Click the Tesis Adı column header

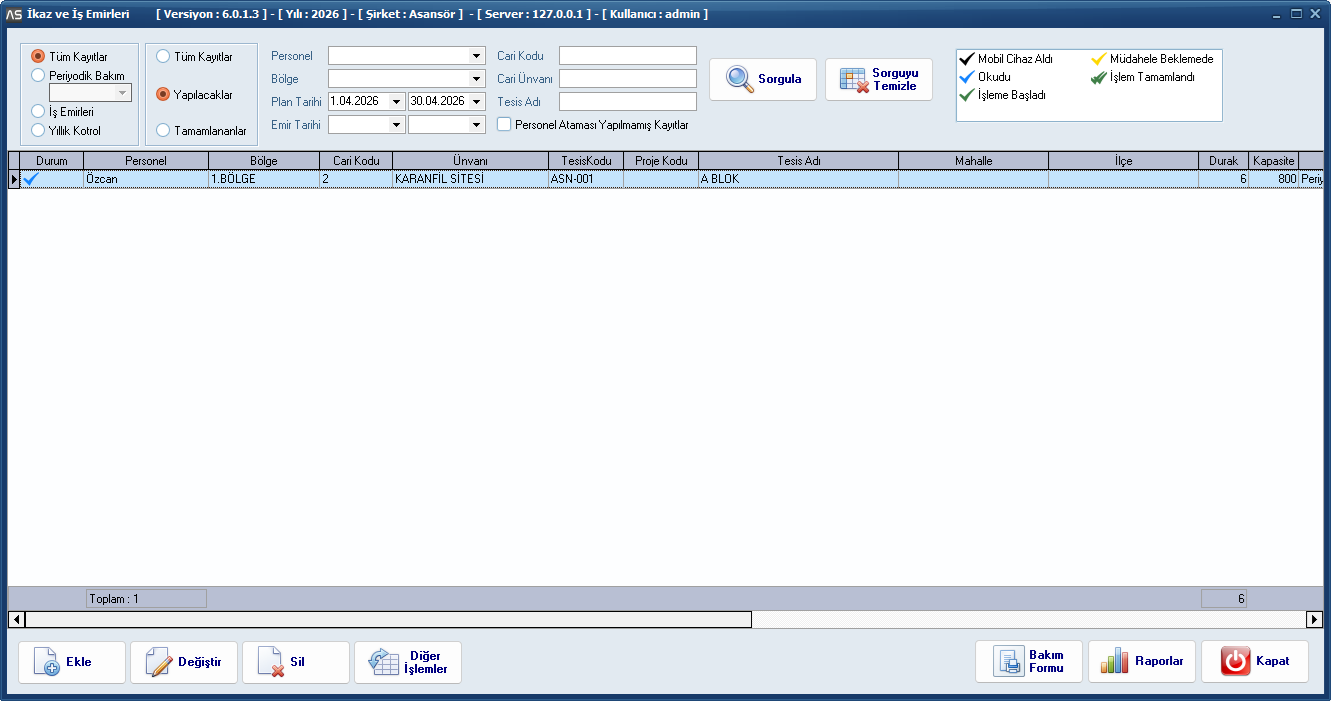tap(798, 161)
